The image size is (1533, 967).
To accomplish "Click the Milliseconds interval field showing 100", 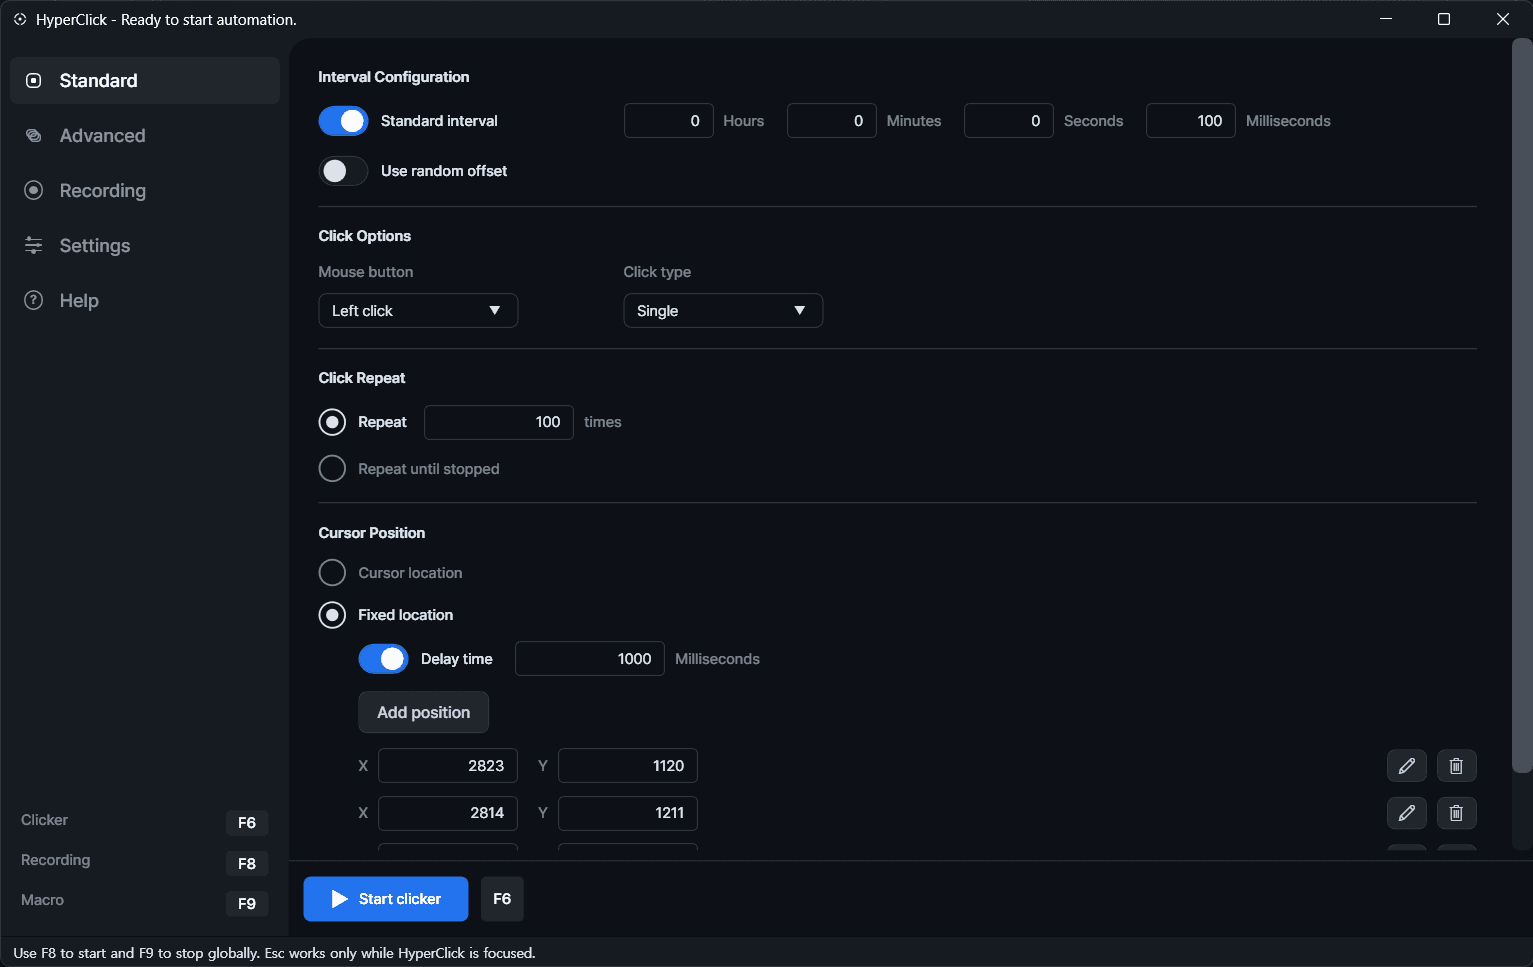I will 1190,120.
